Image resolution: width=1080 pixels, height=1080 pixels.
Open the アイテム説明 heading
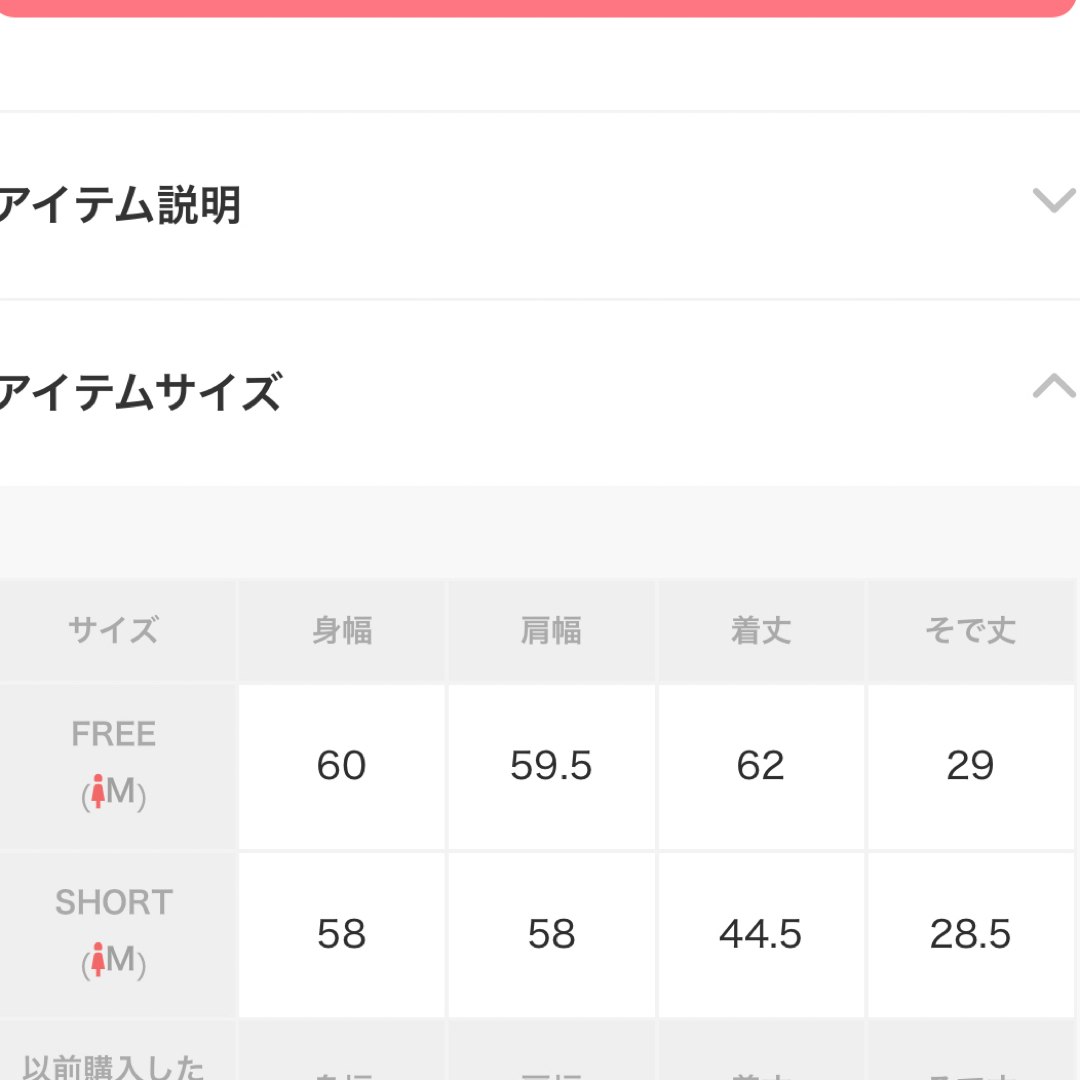[x=120, y=205]
